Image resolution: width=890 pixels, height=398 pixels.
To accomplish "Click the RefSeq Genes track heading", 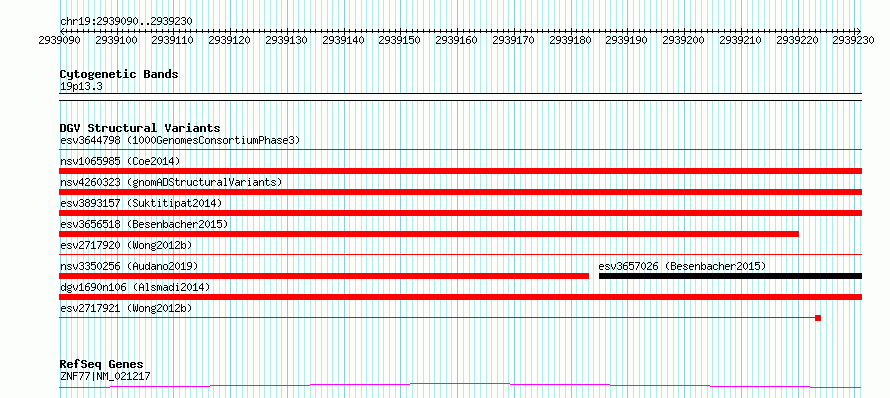I will tap(102, 365).
